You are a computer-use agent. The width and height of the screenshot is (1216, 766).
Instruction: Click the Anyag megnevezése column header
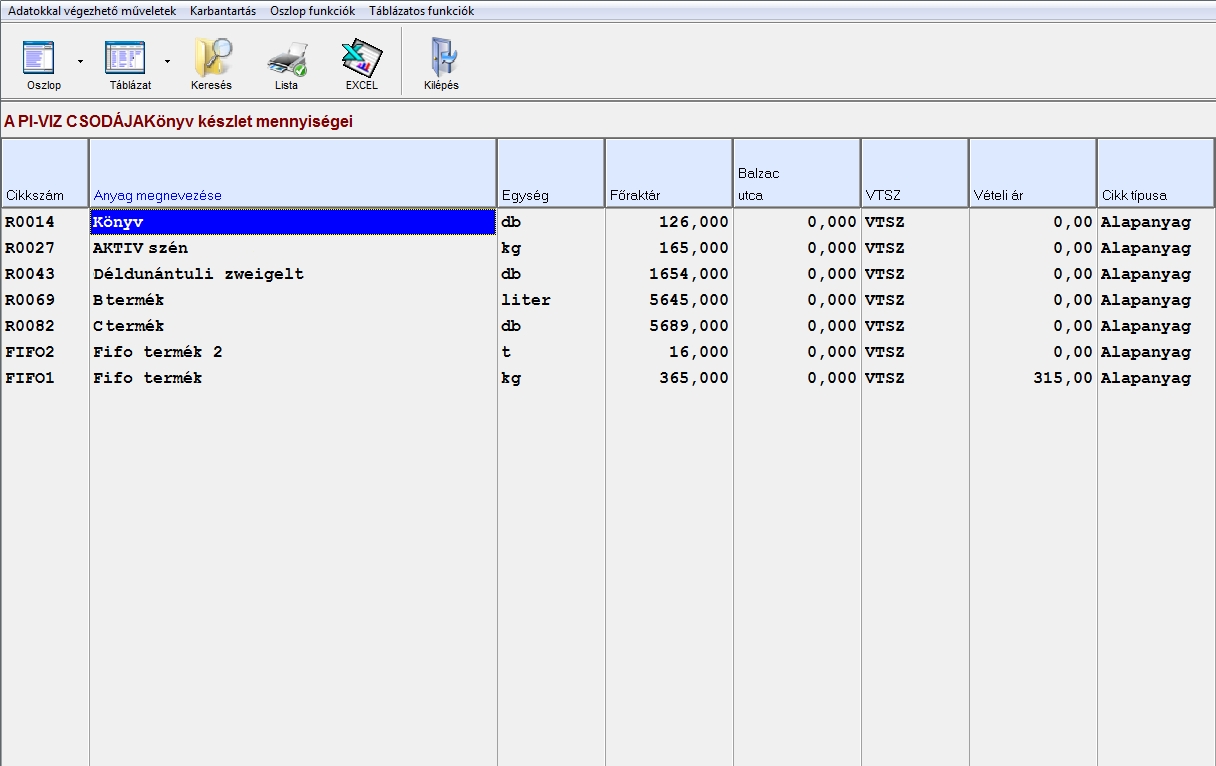tap(293, 174)
